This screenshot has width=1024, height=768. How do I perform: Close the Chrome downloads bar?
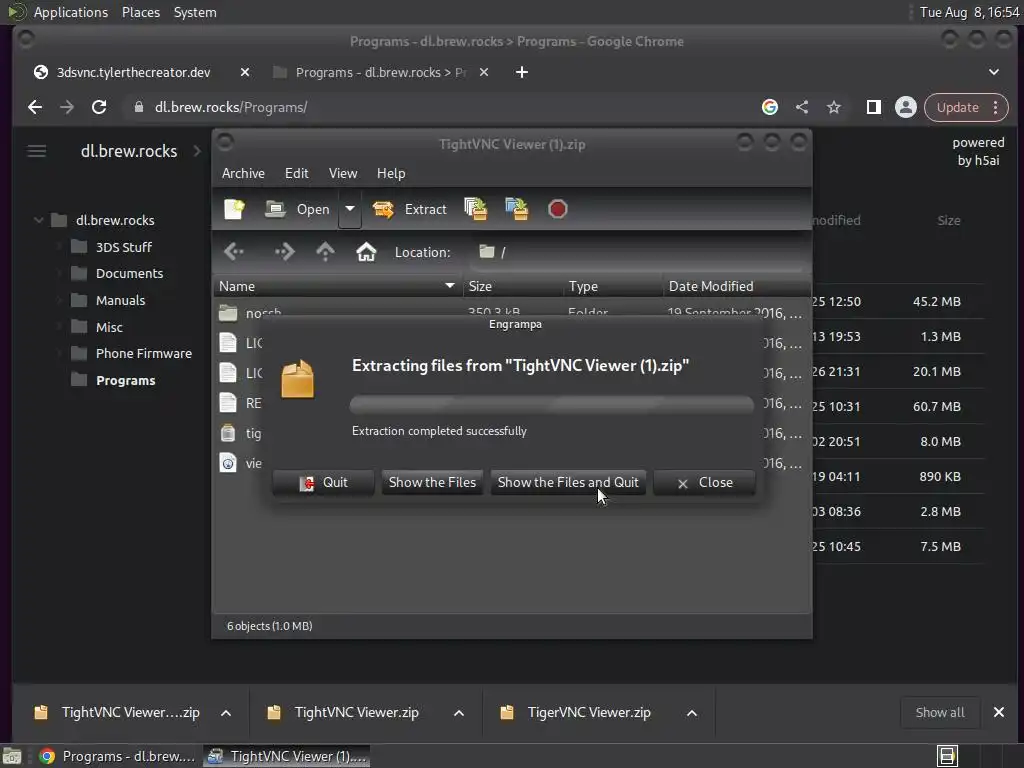(999, 712)
